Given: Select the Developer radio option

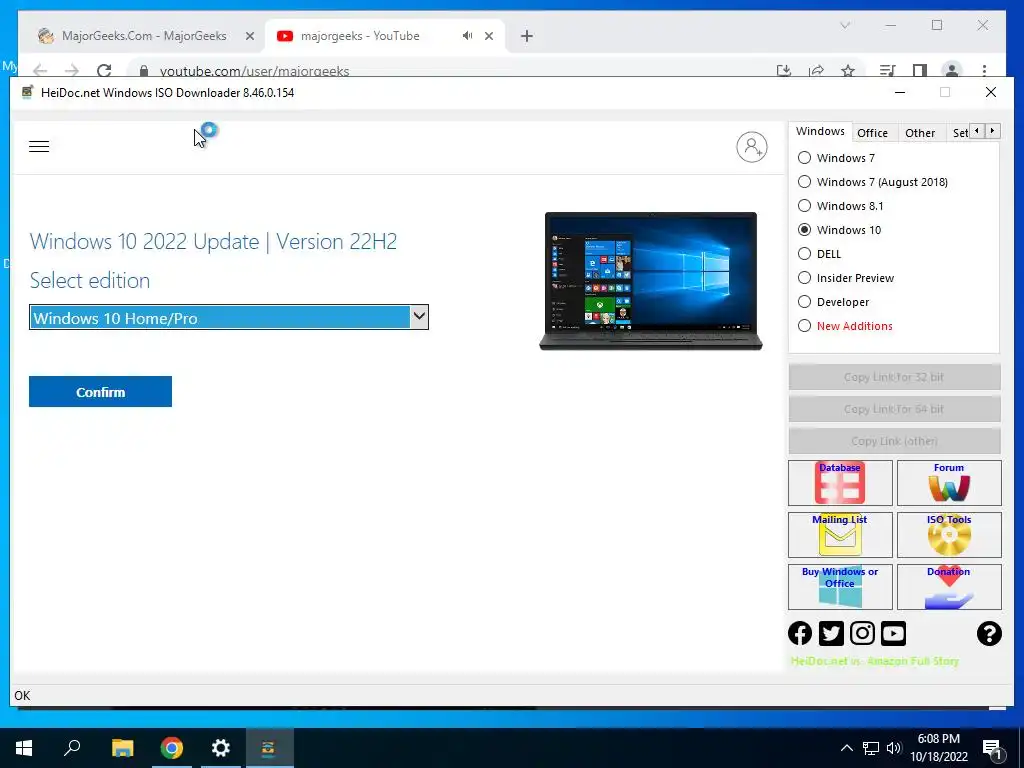Looking at the screenshot, I should click(x=834, y=302).
